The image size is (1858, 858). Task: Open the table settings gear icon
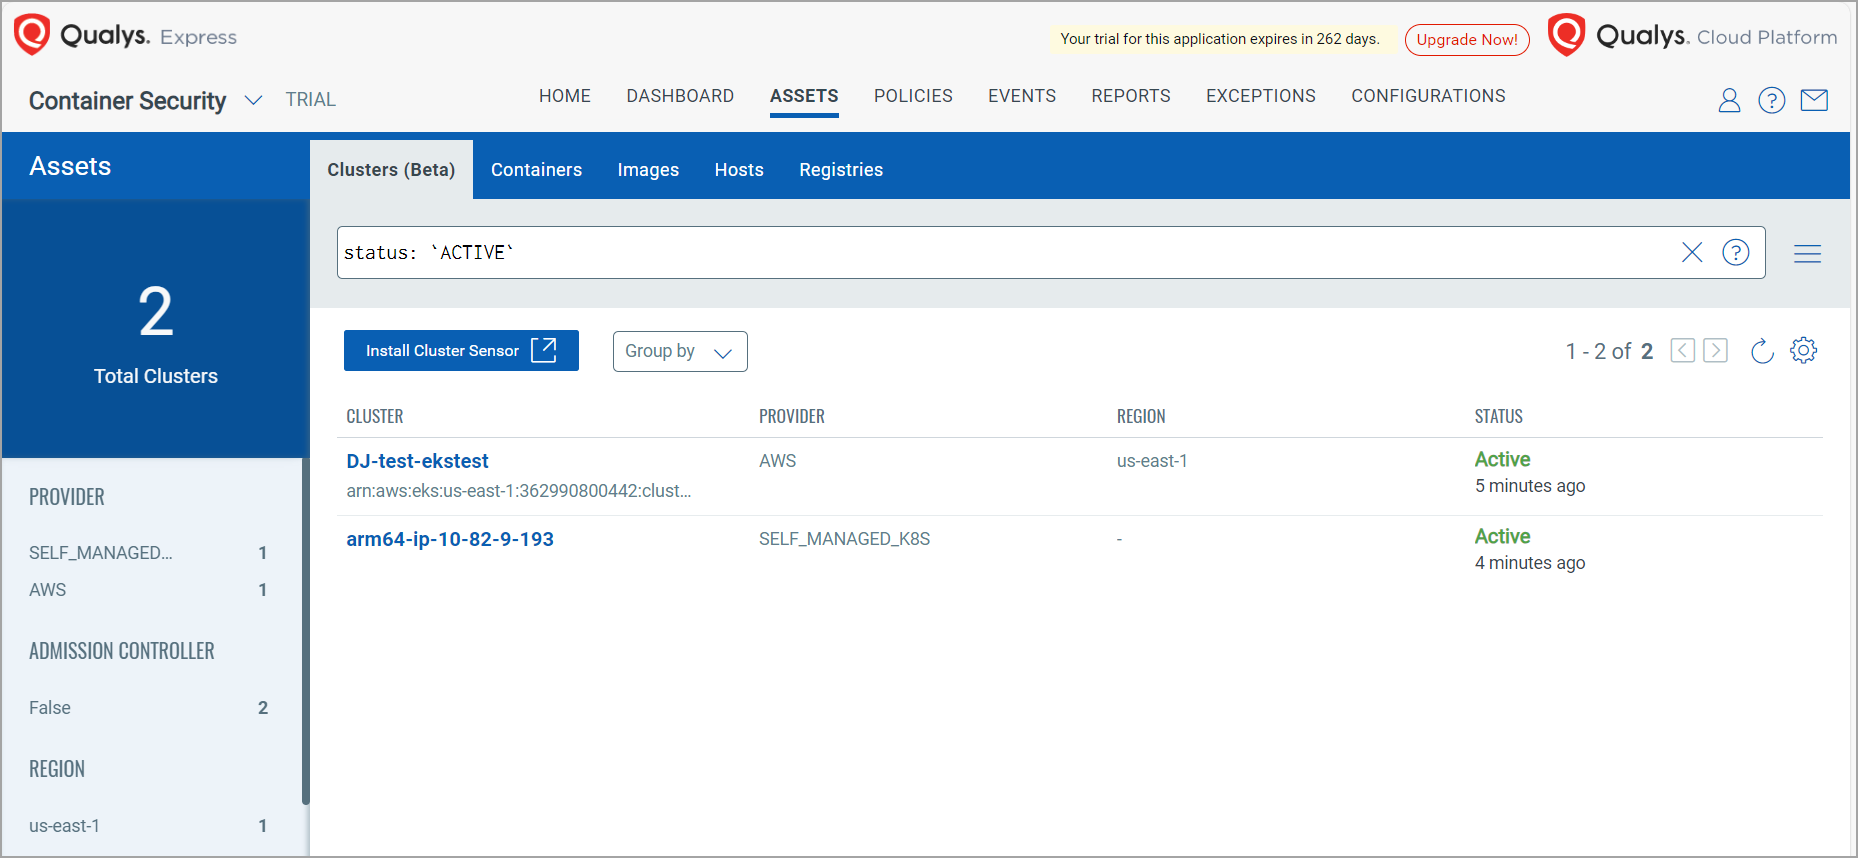point(1803,351)
